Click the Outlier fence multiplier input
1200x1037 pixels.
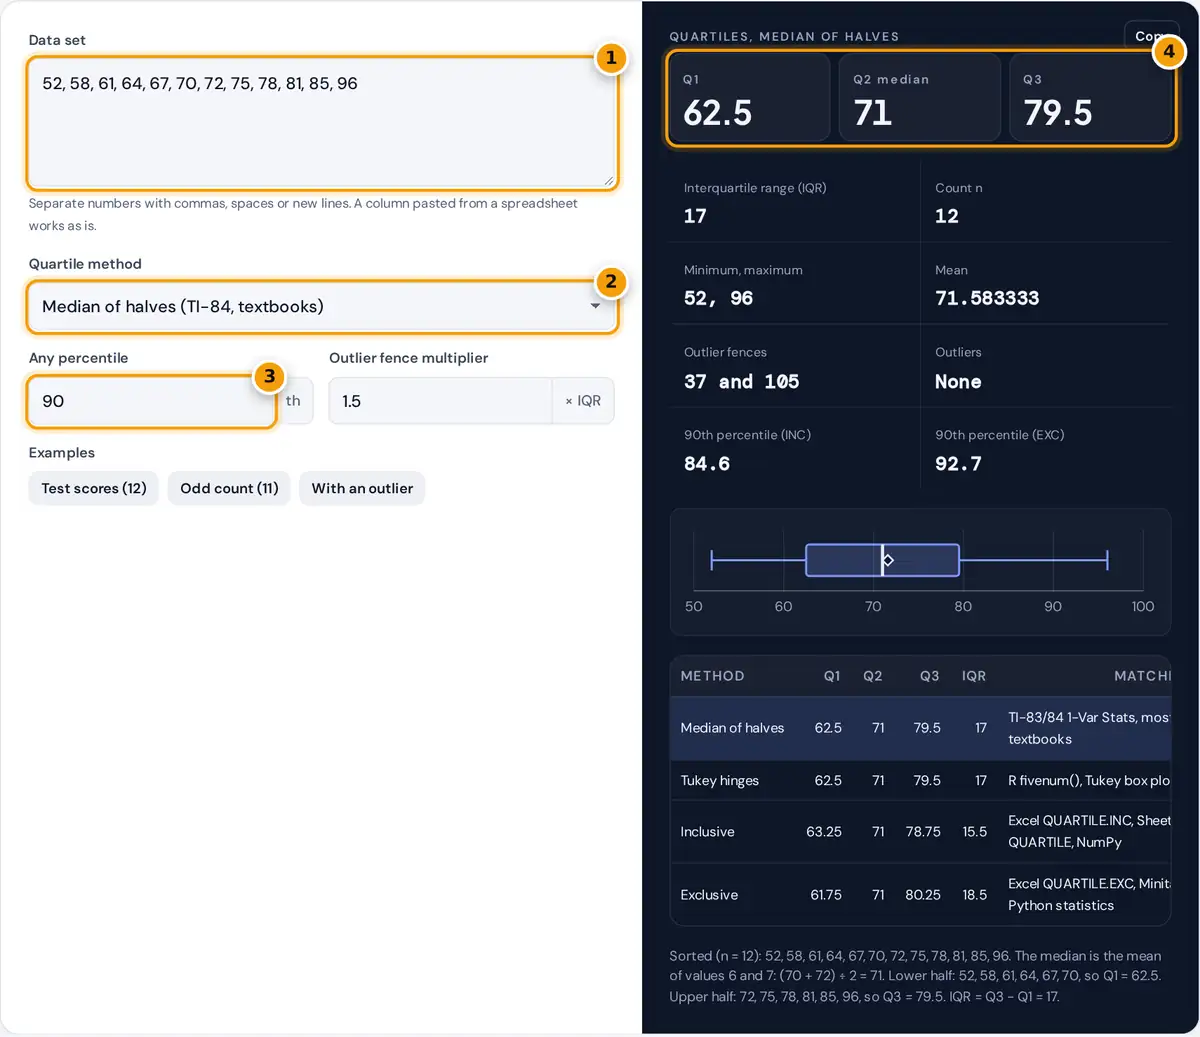(440, 401)
